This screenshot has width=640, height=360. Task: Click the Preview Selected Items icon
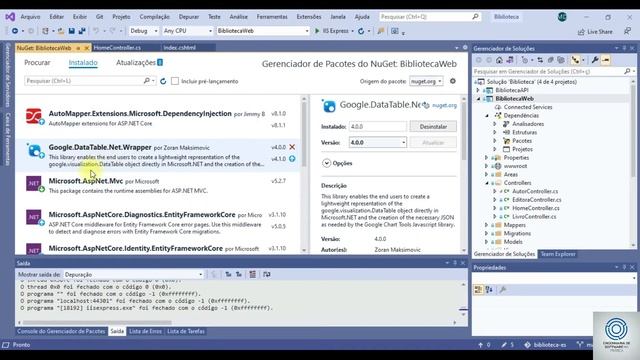tap(606, 60)
